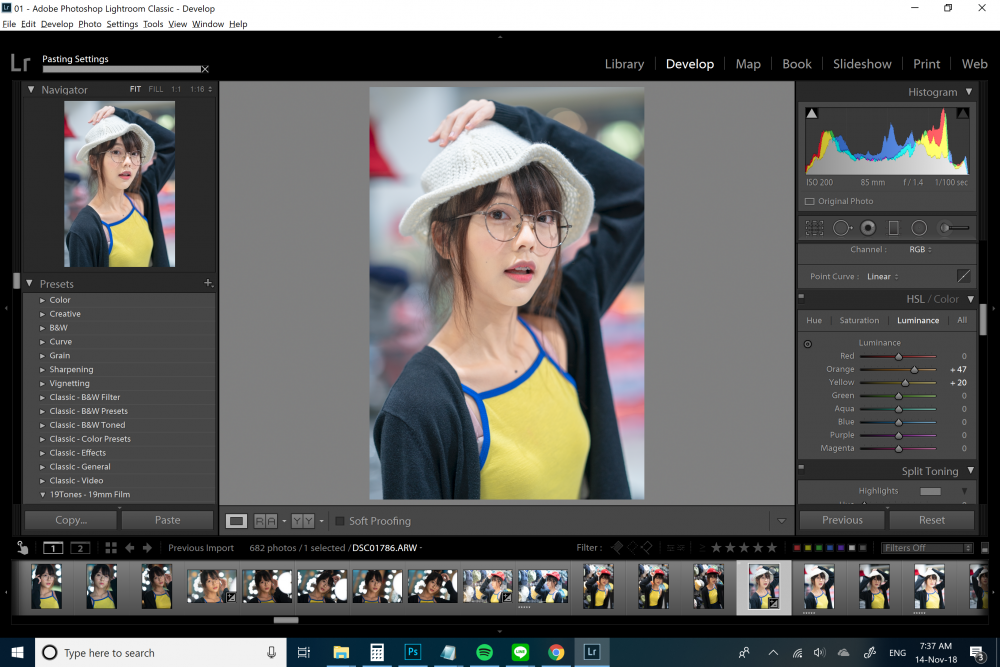Switch to the Library module
This screenshot has width=1000, height=667.
click(624, 64)
